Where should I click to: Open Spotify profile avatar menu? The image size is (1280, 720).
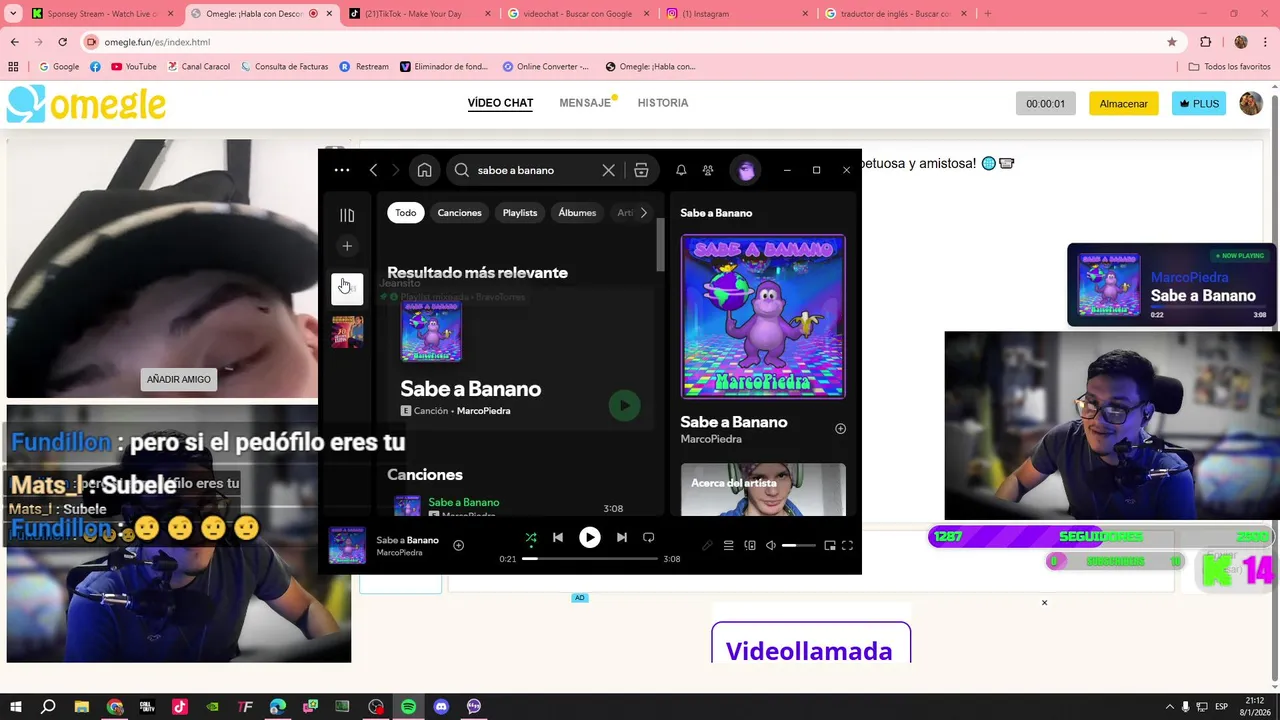point(746,170)
